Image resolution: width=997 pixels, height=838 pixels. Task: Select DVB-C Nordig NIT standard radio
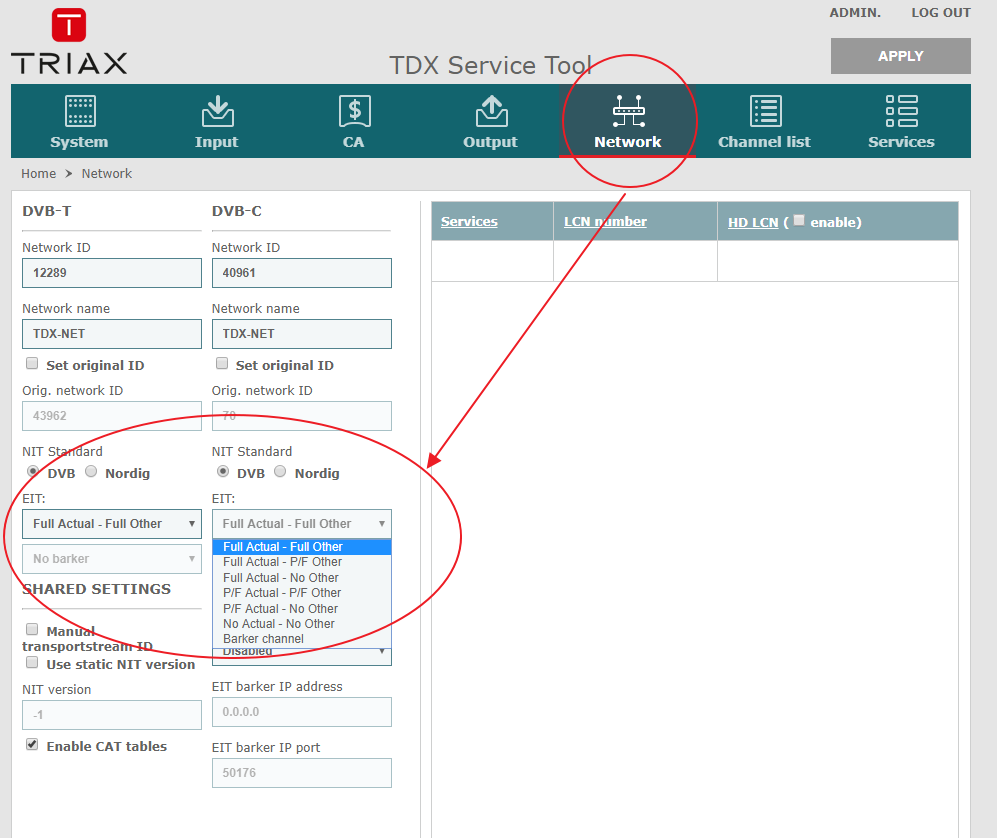pos(280,471)
